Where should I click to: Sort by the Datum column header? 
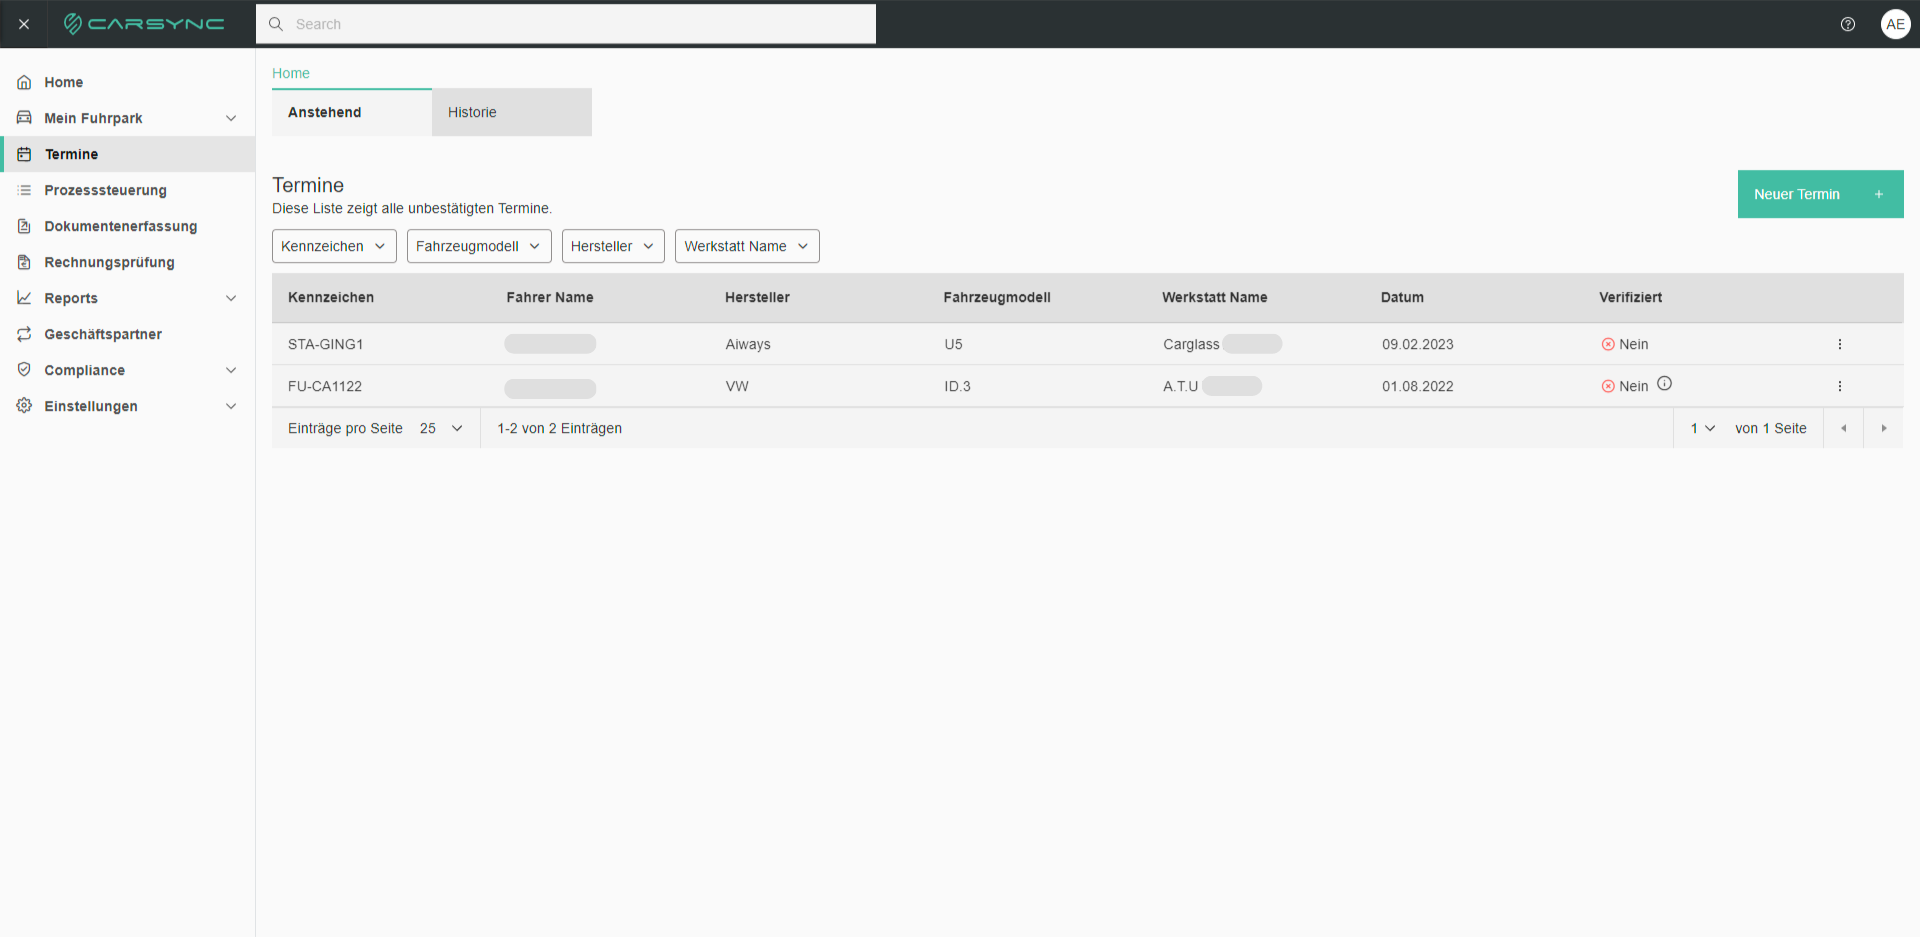click(x=1402, y=297)
